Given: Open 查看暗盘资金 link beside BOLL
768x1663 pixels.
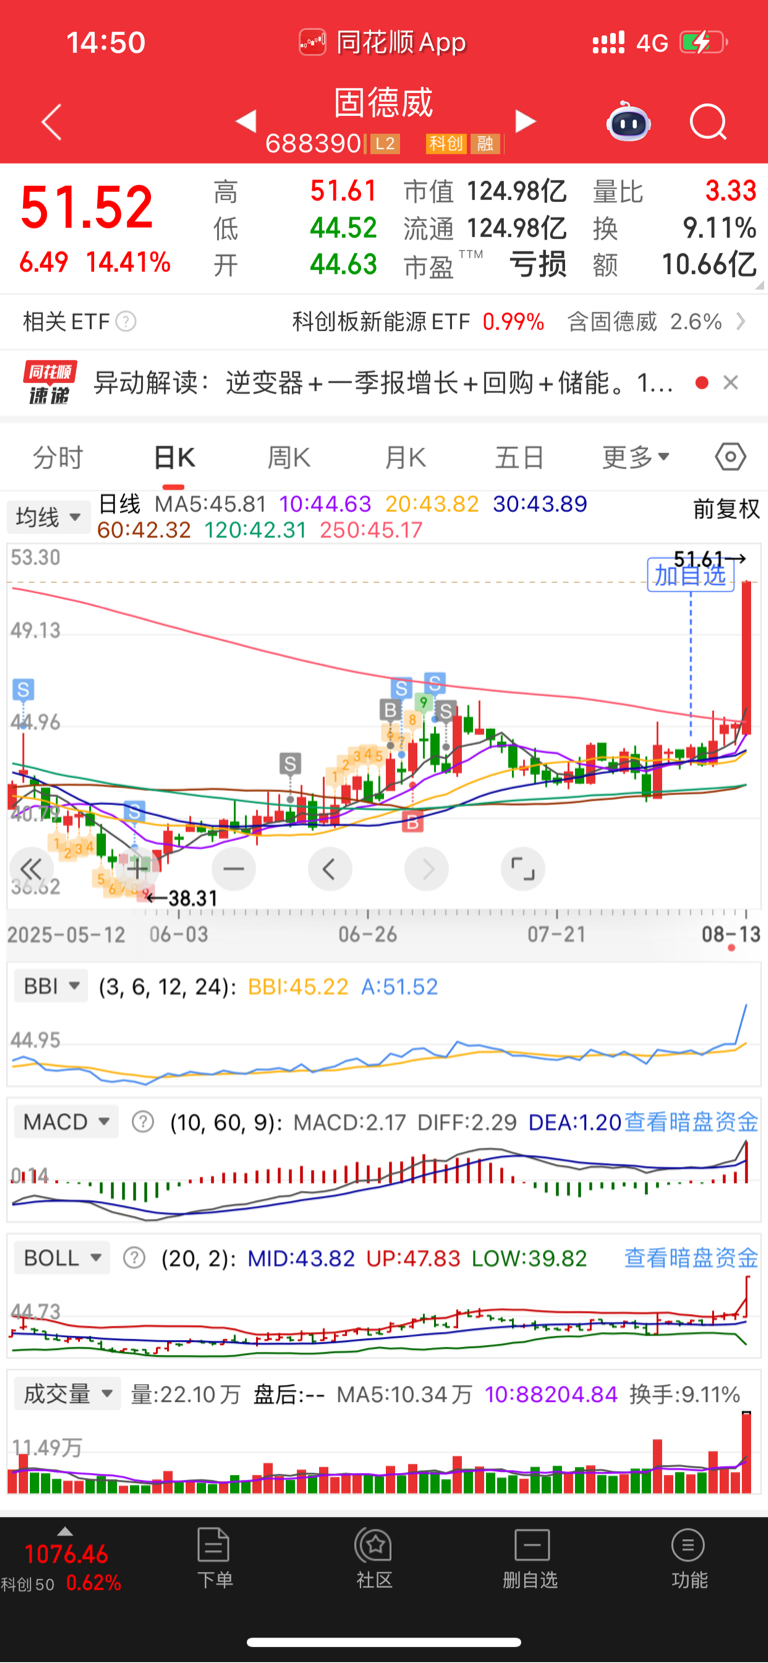Looking at the screenshot, I should 691,1258.
